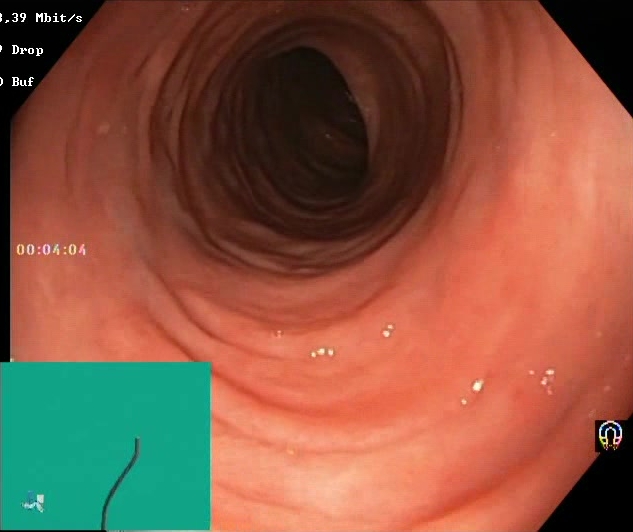Click the green scope-position inset map
This screenshot has width=633, height=532.
(x=105, y=446)
